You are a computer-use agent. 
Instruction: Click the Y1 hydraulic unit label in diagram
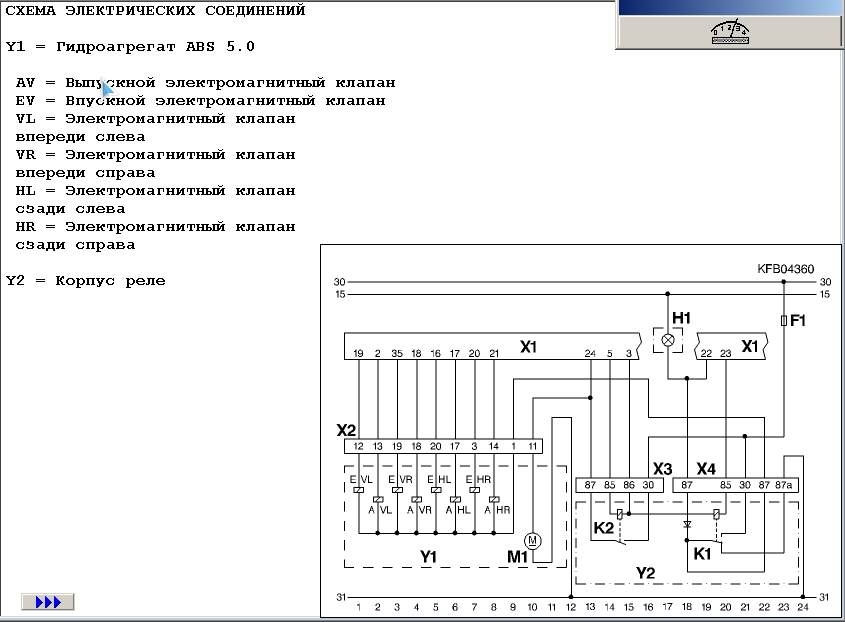tap(429, 555)
